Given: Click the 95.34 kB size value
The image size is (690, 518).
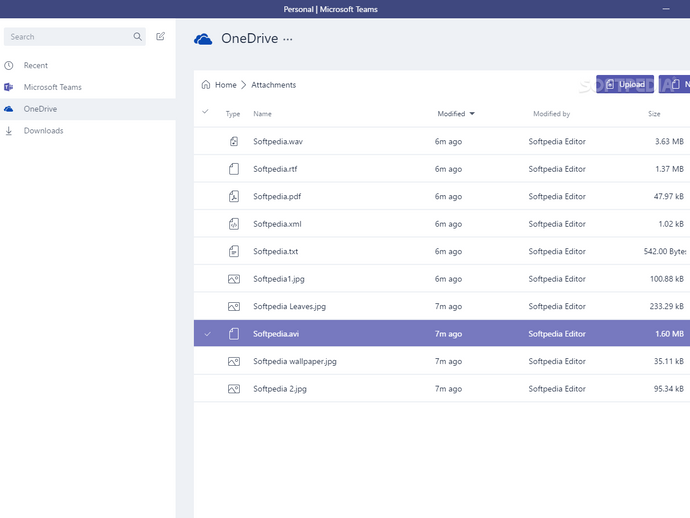Looking at the screenshot, I should 668,389.
